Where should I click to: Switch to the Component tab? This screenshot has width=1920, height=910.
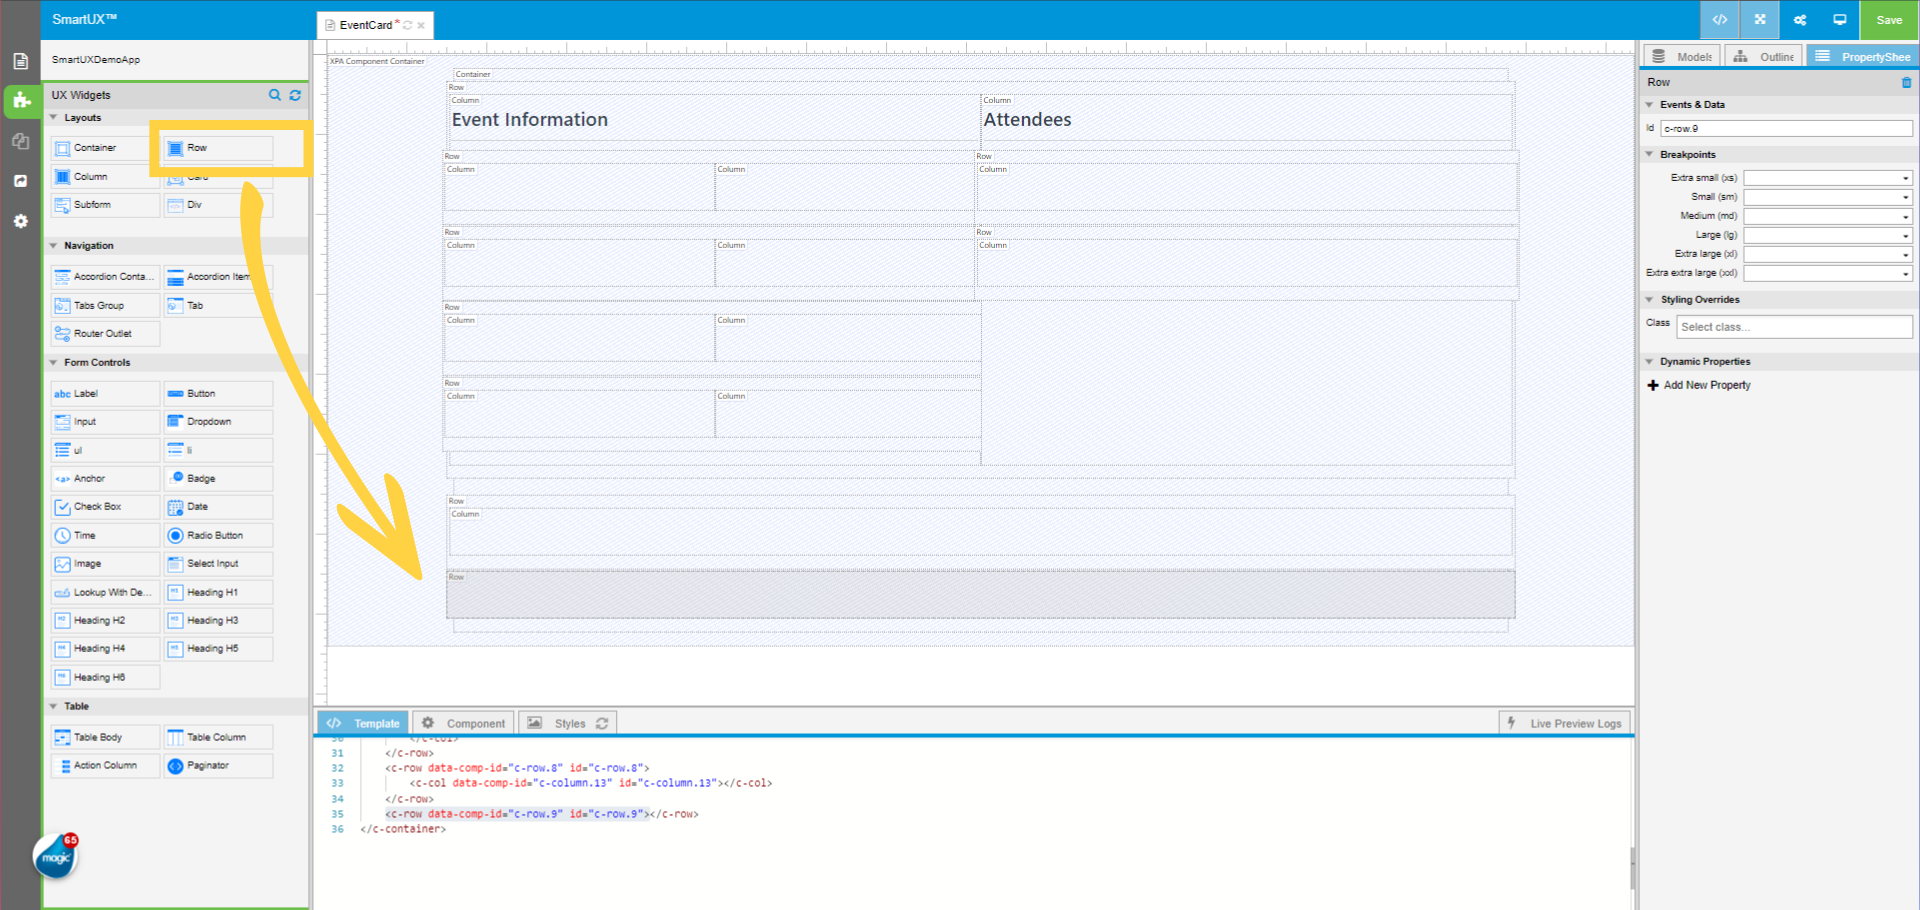pyautogui.click(x=464, y=723)
